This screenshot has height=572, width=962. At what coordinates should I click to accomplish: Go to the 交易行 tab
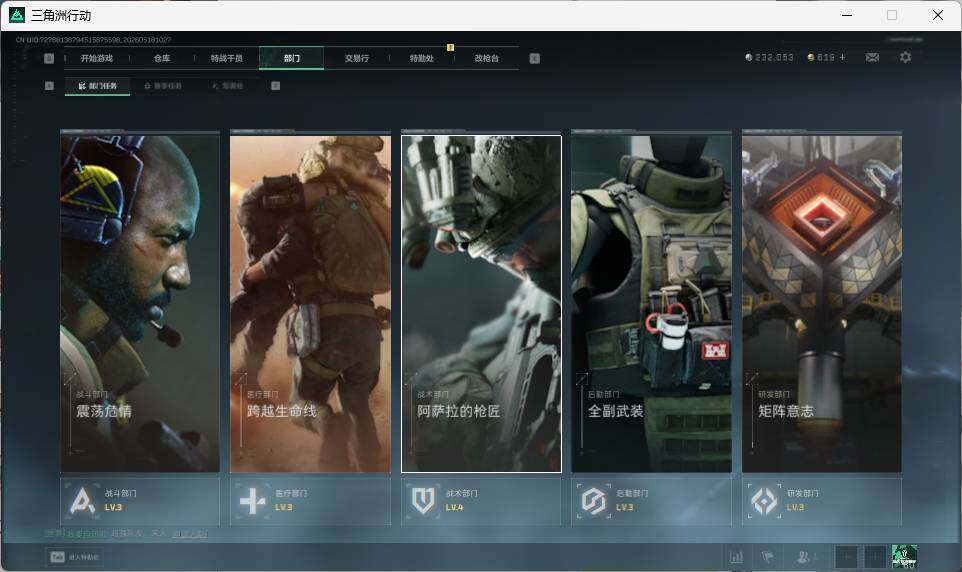(x=356, y=58)
